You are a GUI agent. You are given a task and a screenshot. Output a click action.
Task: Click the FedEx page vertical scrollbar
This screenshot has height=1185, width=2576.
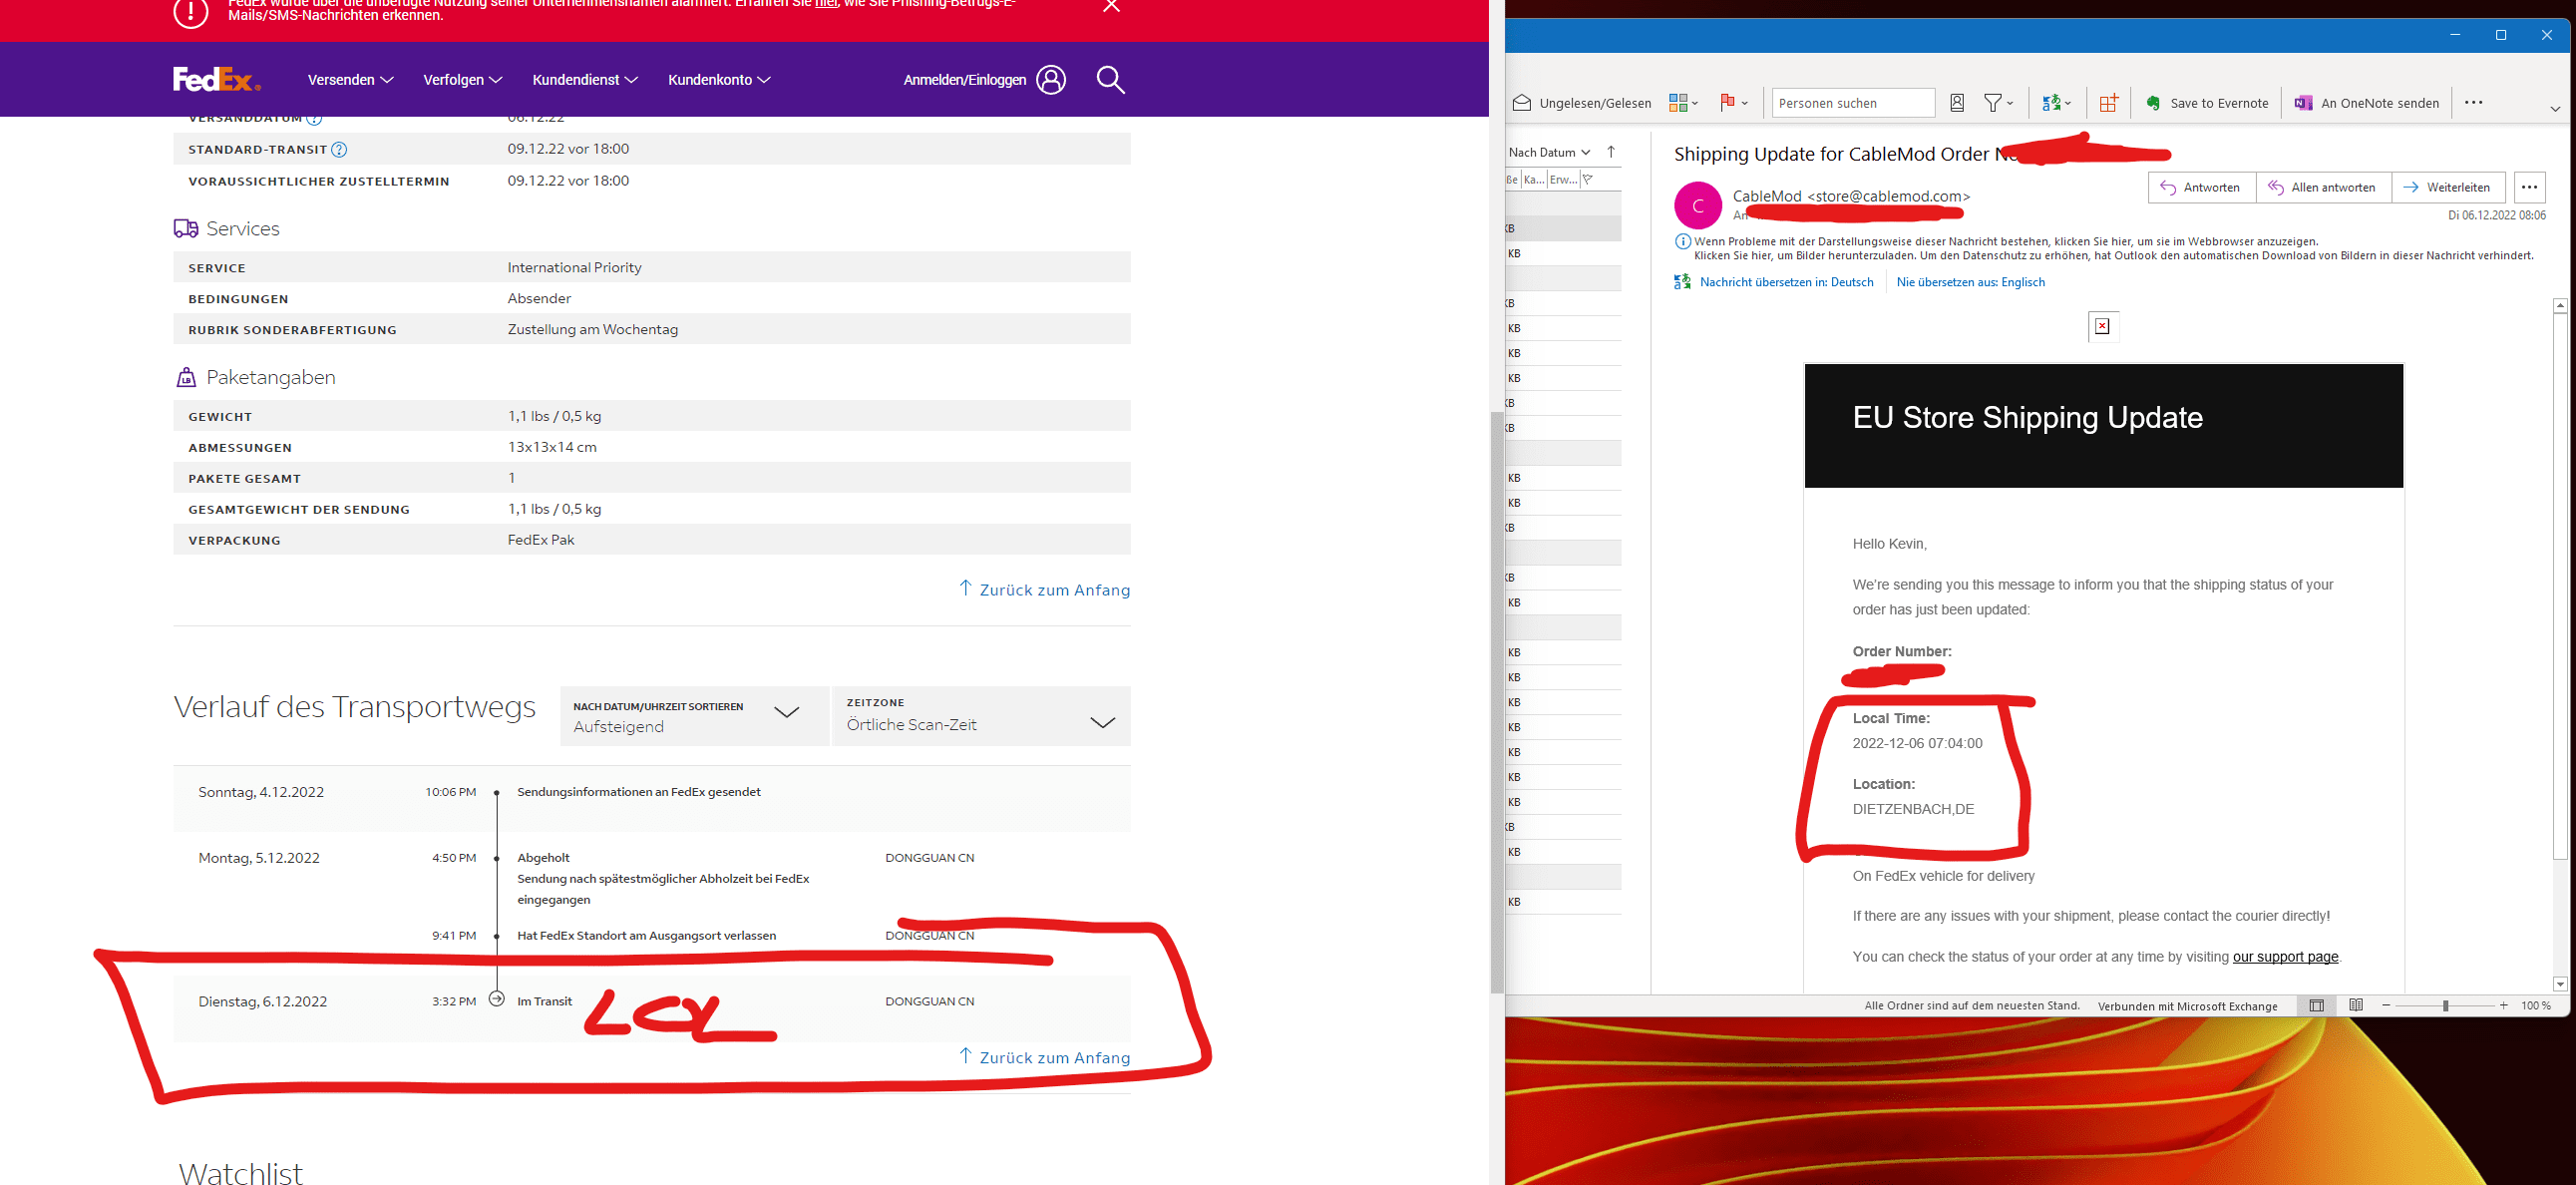1497,700
